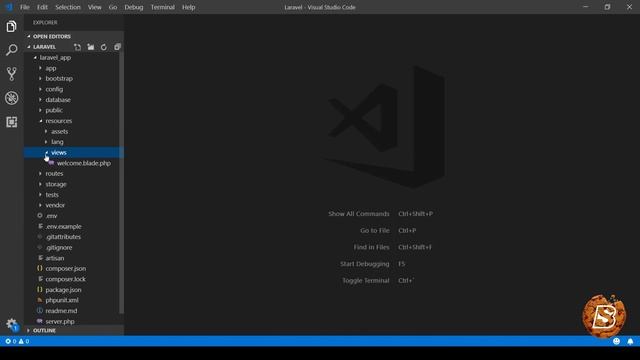This screenshot has width=640, height=360.
Task: Click the feedback smiley icon
Action: [x=616, y=341]
